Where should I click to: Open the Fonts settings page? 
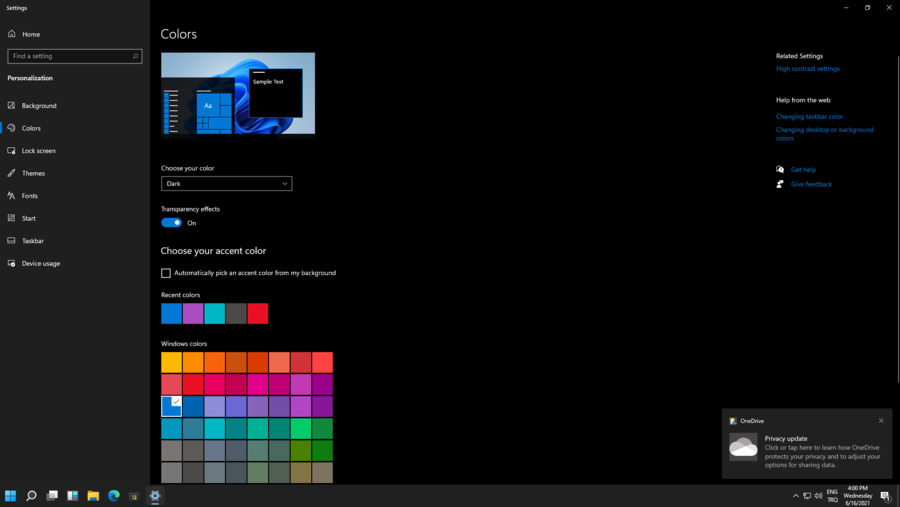tap(30, 196)
